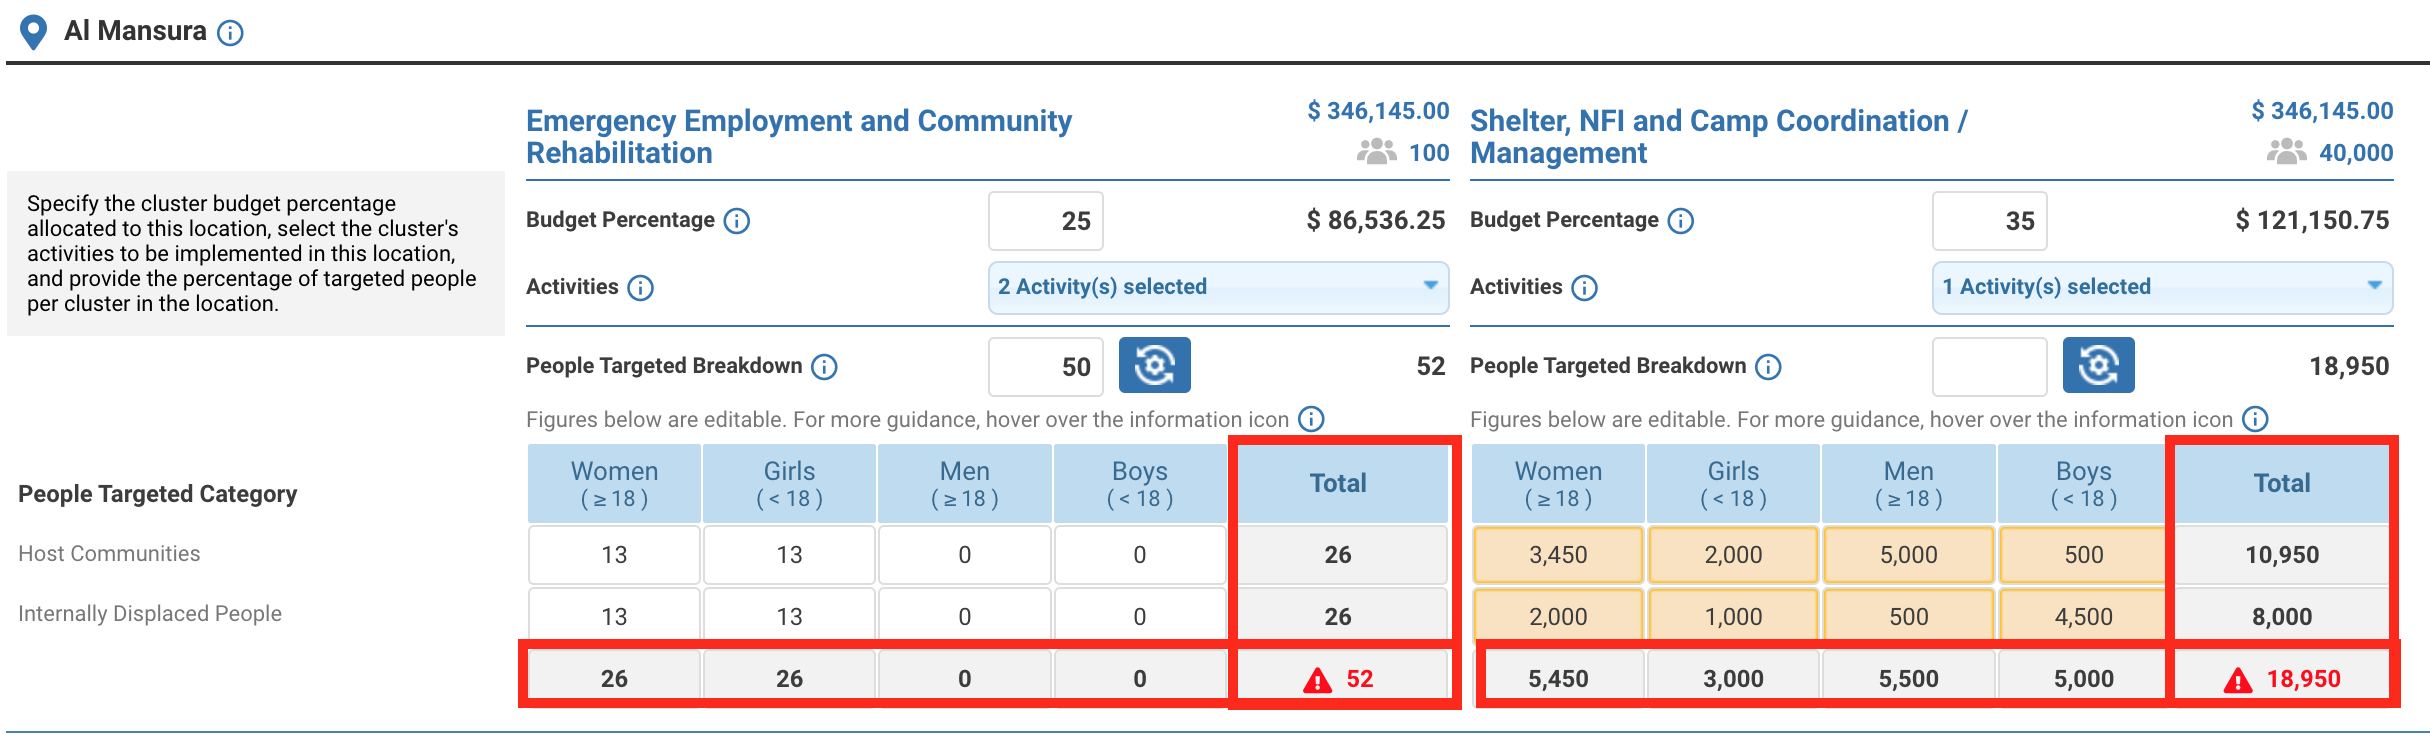Edit Host Communities Boys cell under Emergency Employment
The width and height of the screenshot is (2430, 734).
coord(1140,555)
